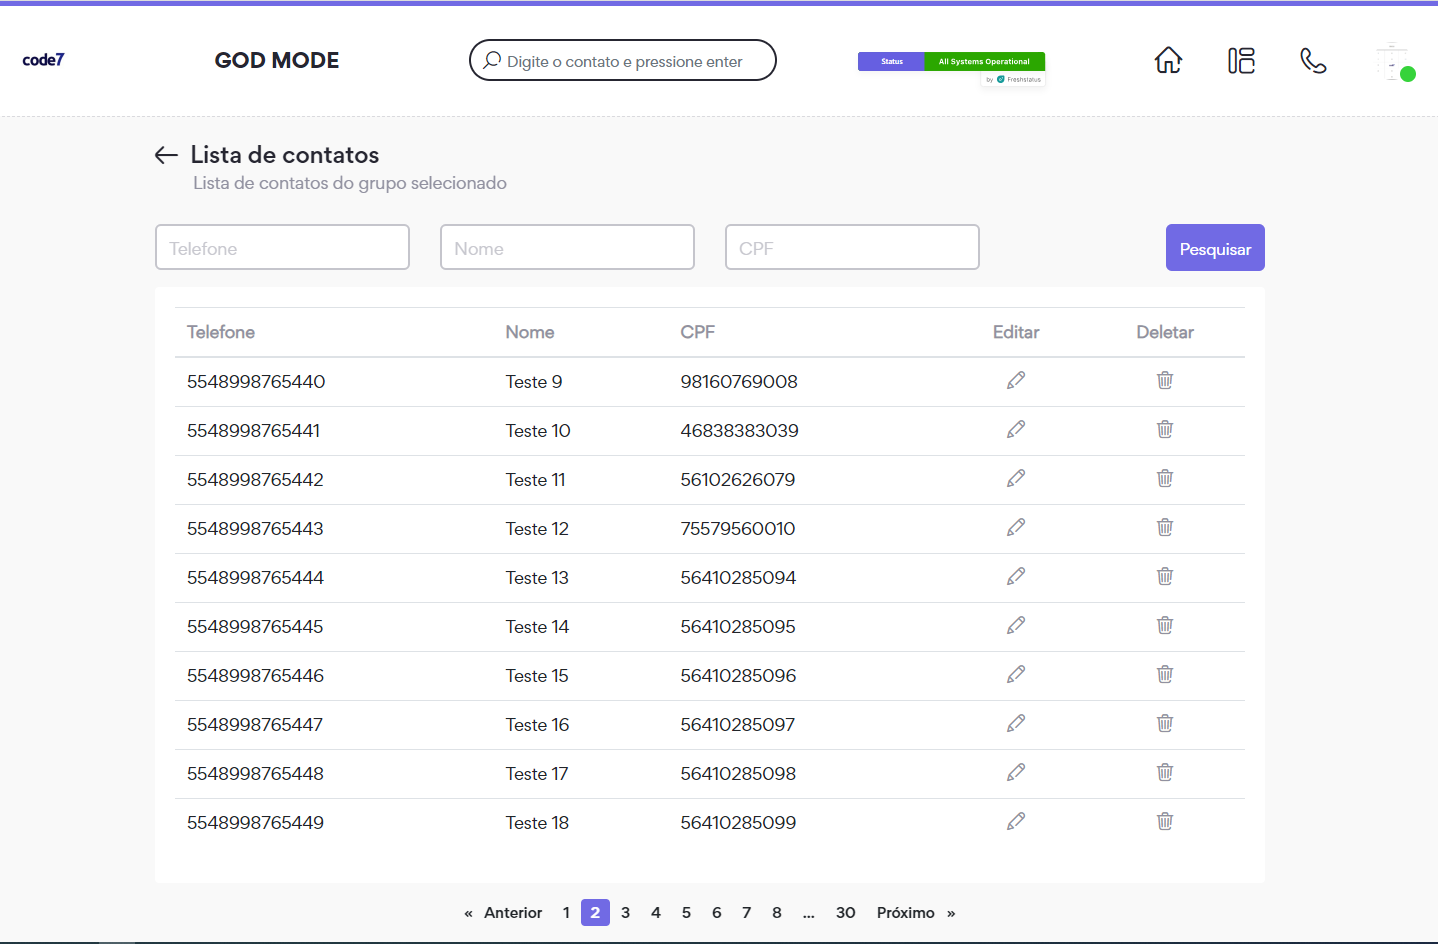
Task: Click the CPF column header
Action: (x=698, y=332)
